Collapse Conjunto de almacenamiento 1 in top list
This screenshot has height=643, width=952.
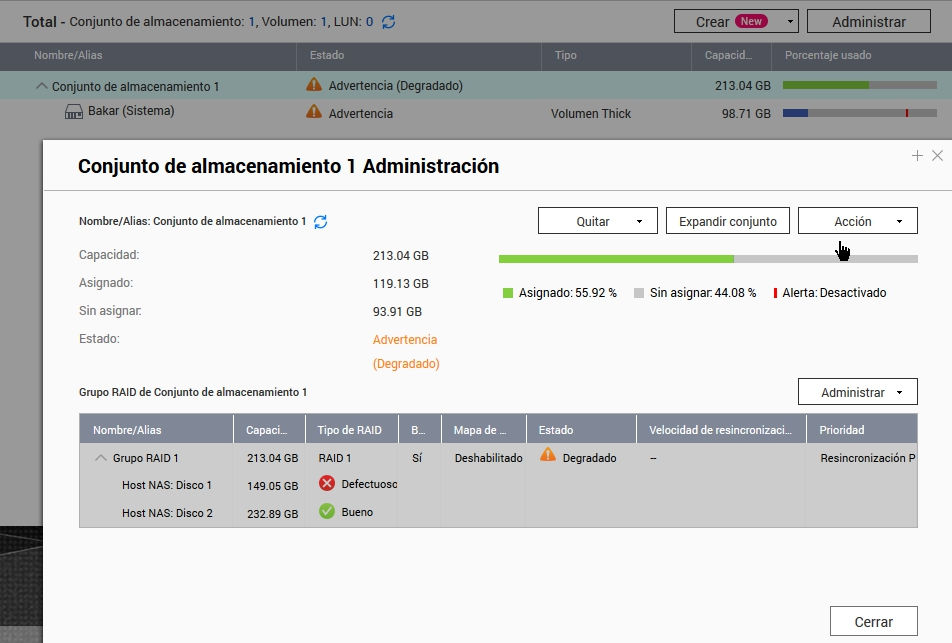click(41, 86)
